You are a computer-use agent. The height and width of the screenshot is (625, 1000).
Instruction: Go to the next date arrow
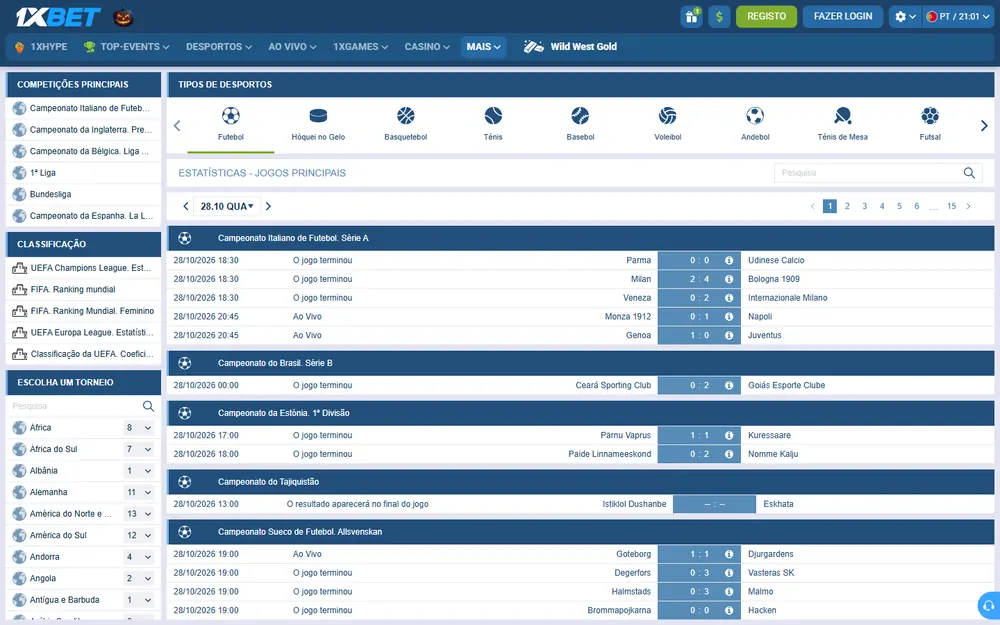click(268, 206)
